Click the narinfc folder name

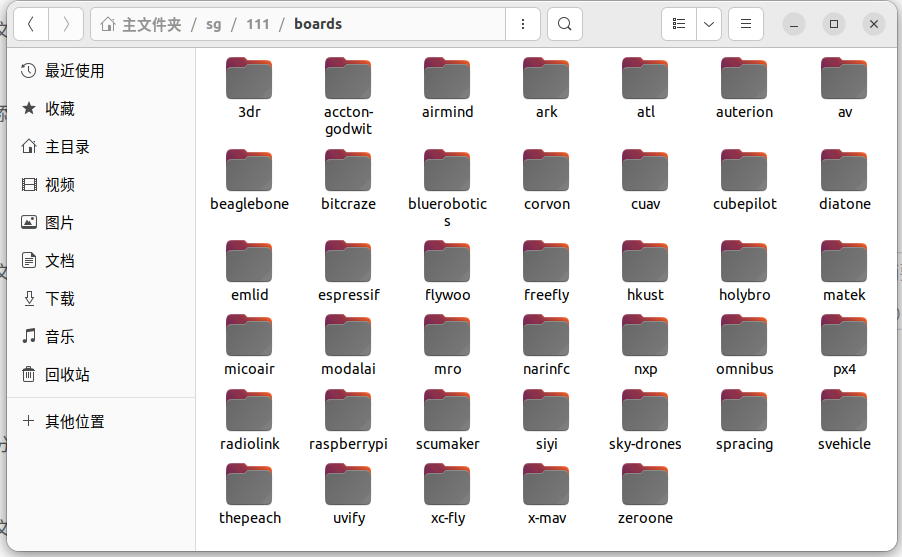[x=546, y=369]
